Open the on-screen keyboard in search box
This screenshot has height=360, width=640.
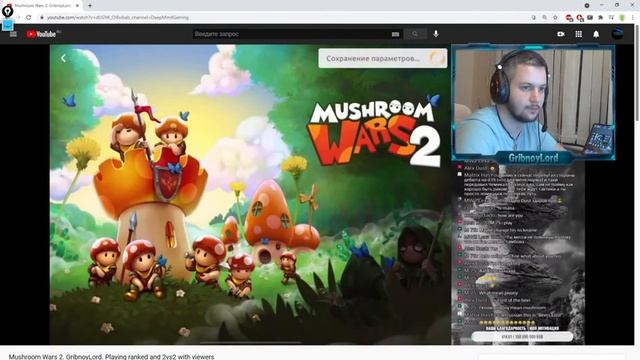[395, 34]
